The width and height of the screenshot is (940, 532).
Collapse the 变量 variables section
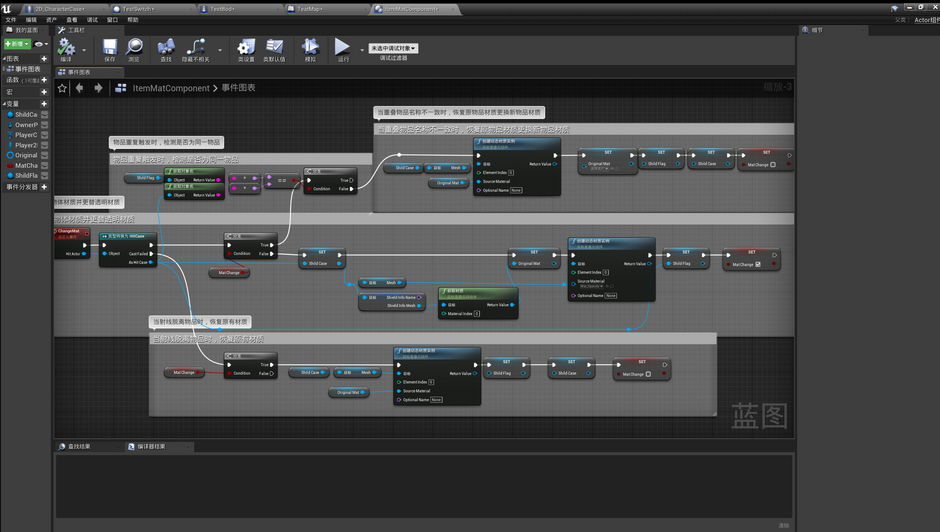click(x=4, y=104)
